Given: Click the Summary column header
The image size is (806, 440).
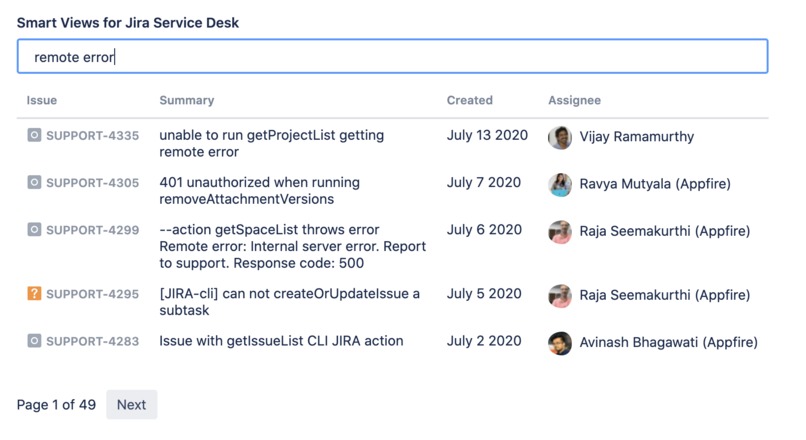Looking at the screenshot, I should click(187, 100).
